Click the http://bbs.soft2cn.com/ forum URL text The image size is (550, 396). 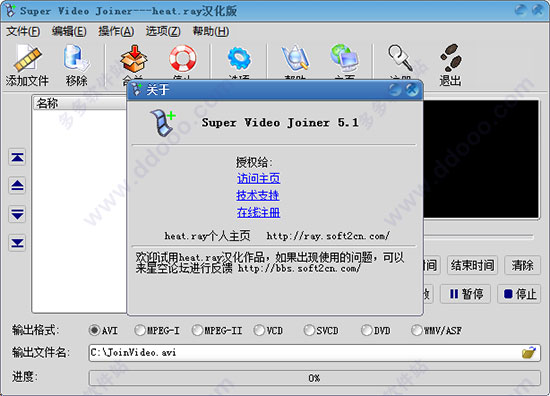pyautogui.click(x=299, y=269)
